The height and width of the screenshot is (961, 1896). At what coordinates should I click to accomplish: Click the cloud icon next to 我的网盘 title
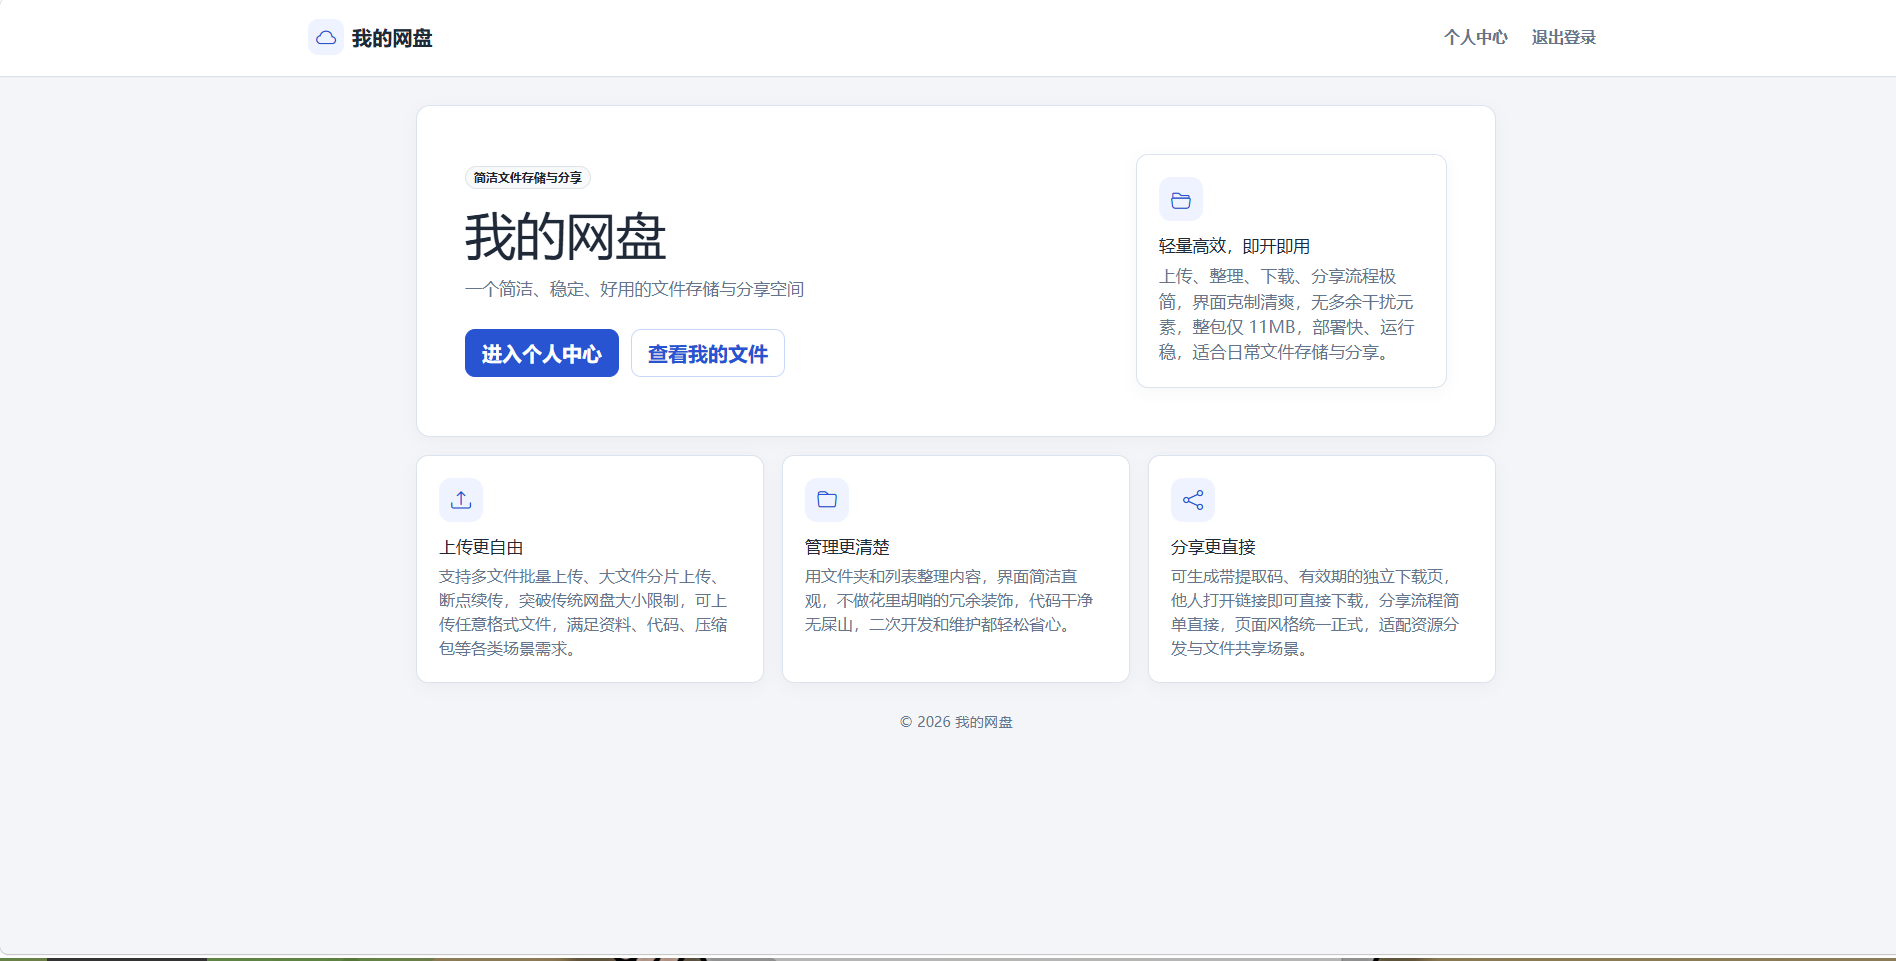click(325, 36)
